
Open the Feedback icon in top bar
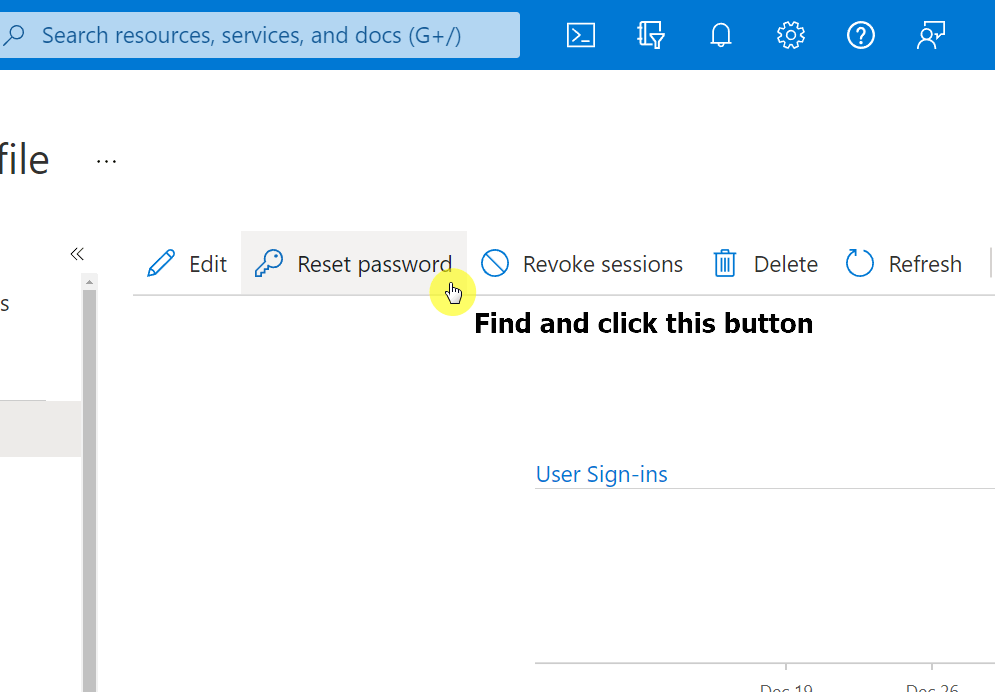(x=931, y=36)
